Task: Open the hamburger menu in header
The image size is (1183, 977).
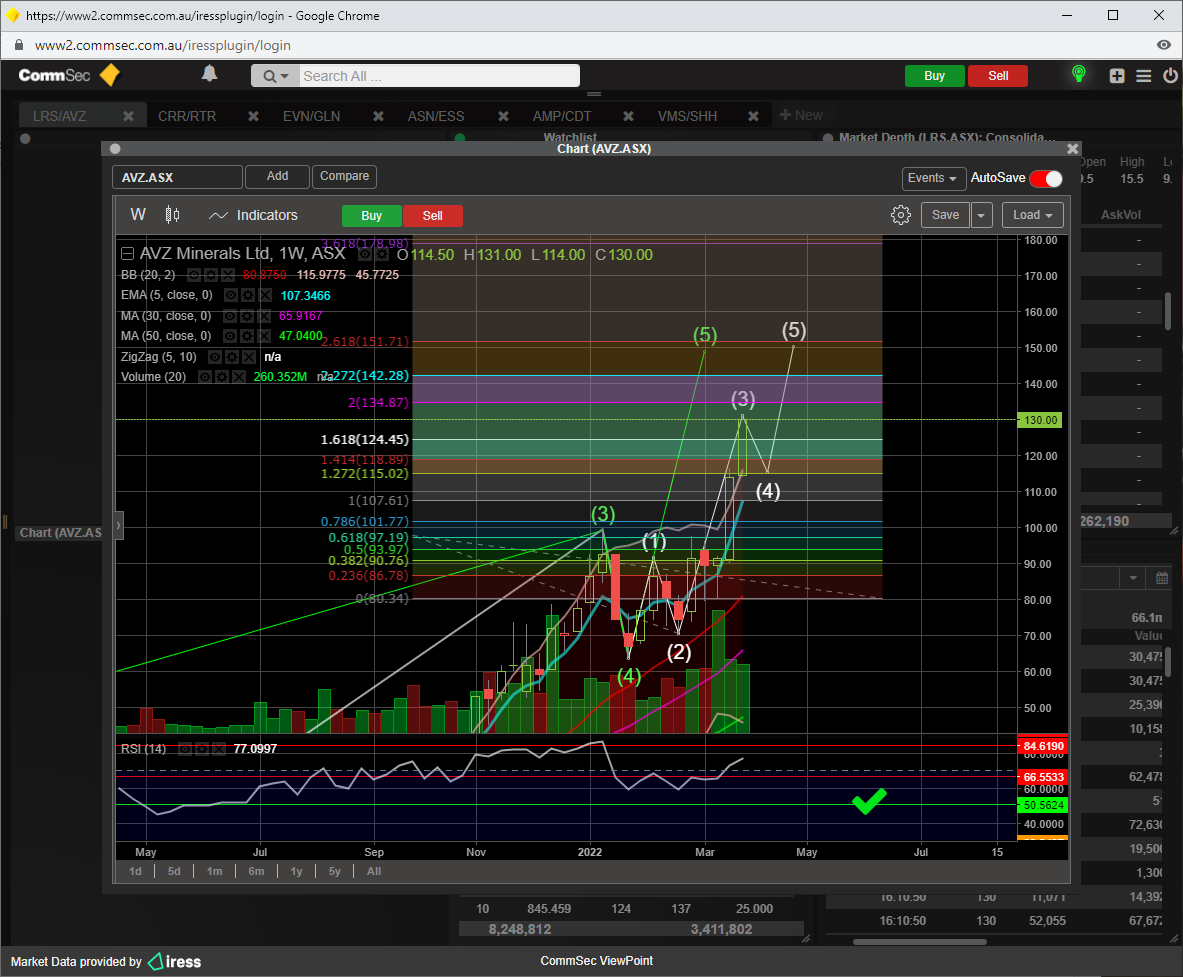Action: (x=1144, y=76)
